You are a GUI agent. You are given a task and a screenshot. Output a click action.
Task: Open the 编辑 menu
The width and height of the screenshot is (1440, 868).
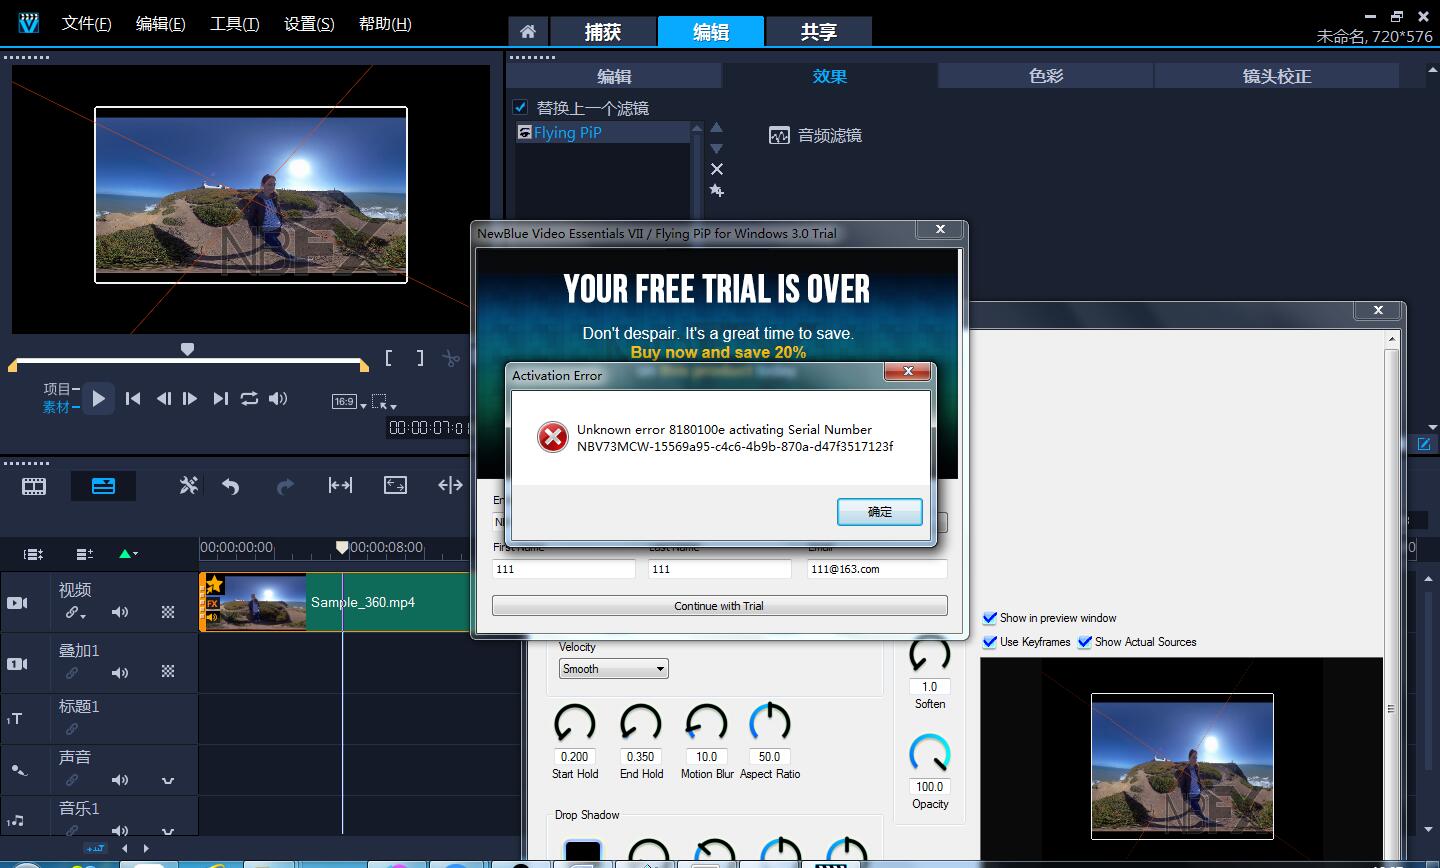[161, 23]
